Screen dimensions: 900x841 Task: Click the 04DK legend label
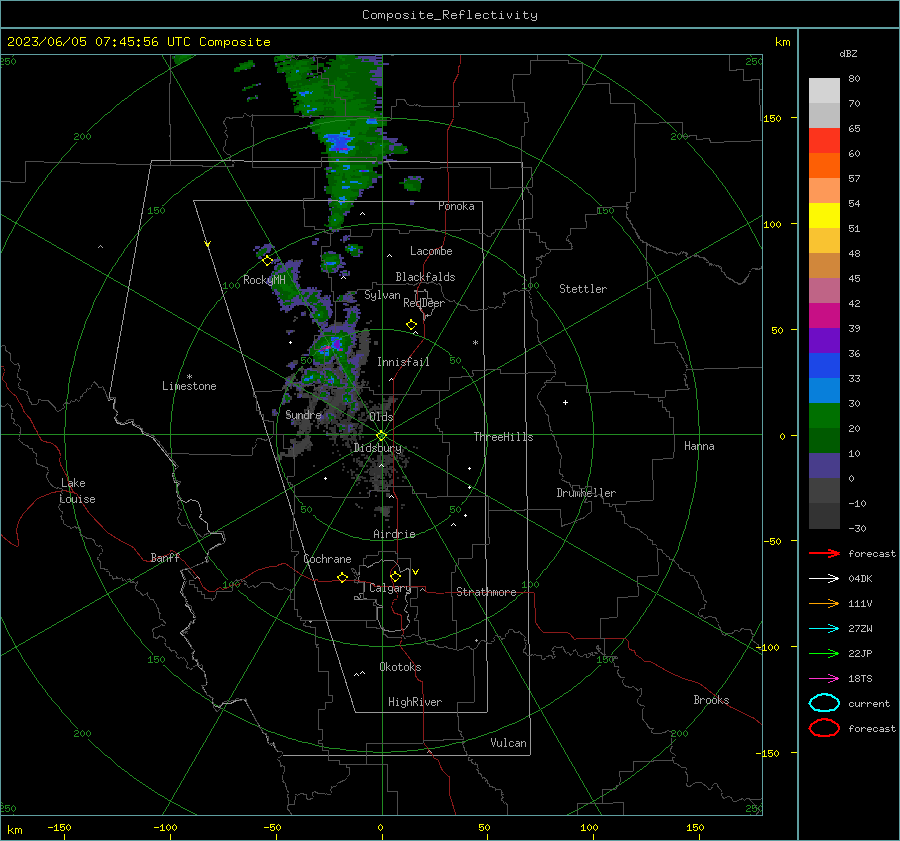(x=860, y=579)
